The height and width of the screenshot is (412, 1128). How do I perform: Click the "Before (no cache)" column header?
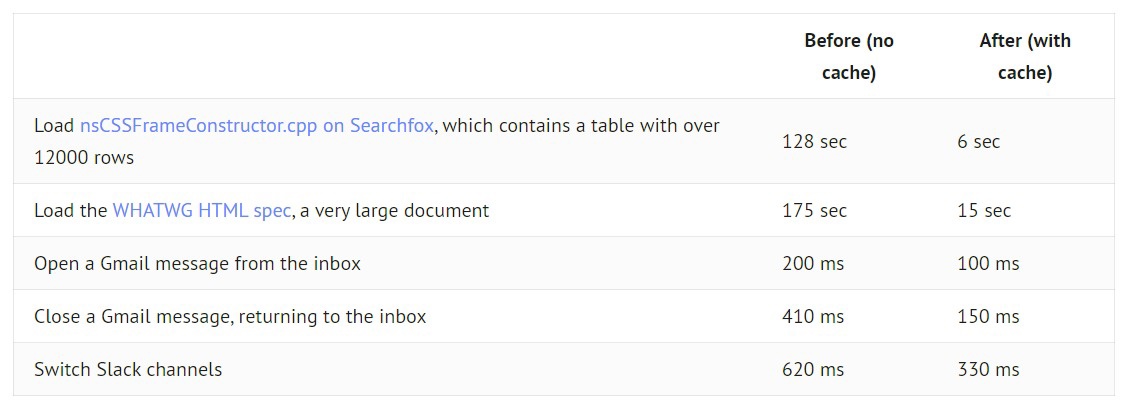click(x=848, y=56)
